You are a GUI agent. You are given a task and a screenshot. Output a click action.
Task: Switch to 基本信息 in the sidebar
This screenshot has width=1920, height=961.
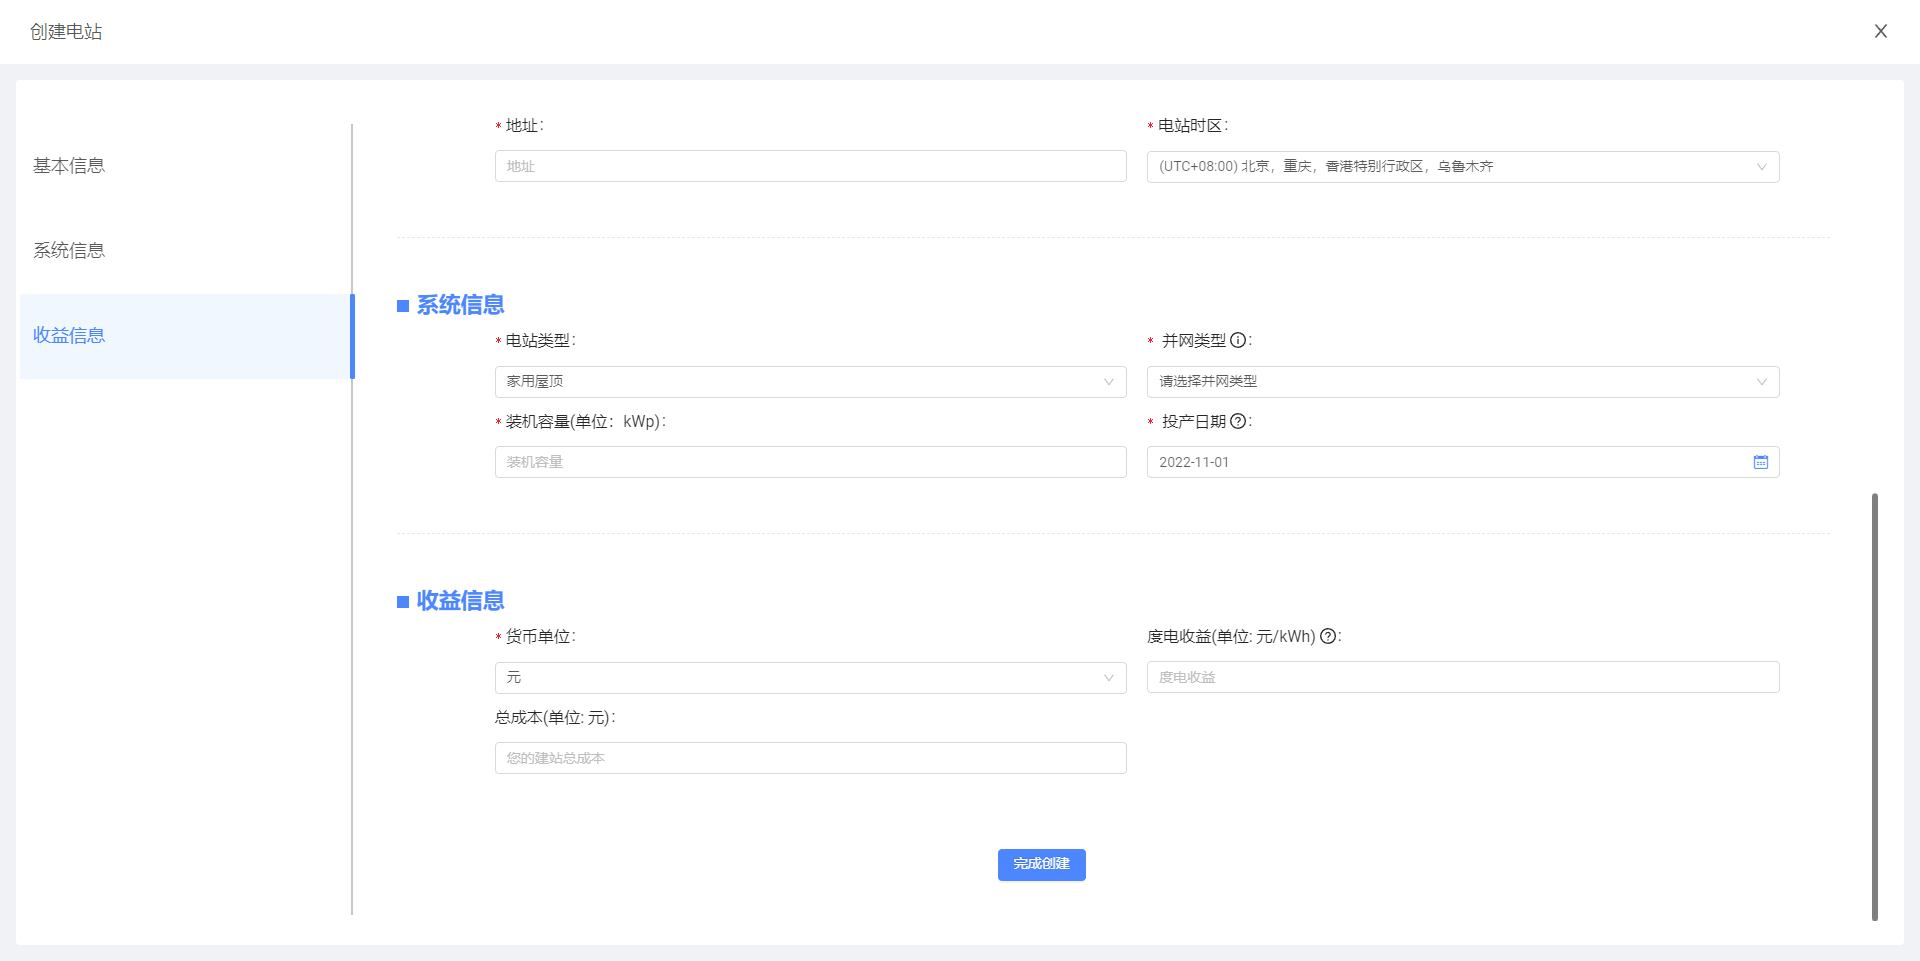pos(69,166)
